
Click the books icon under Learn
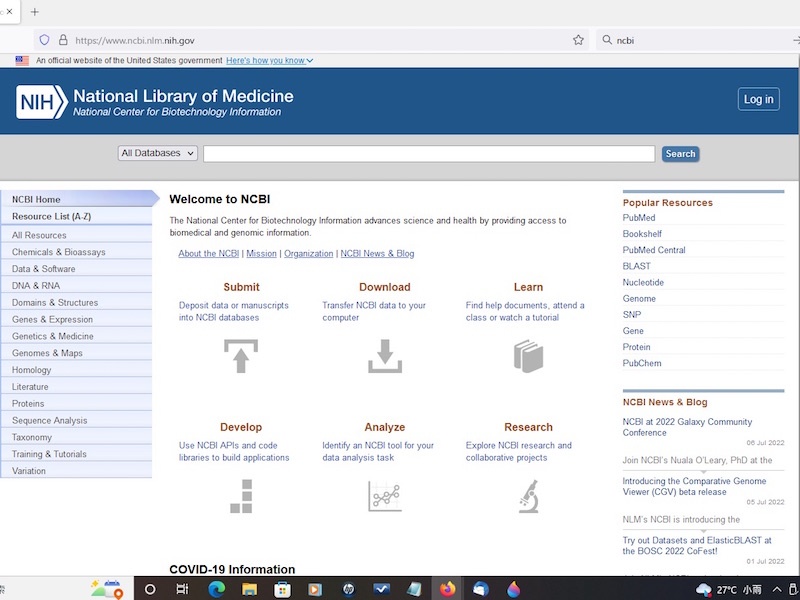click(x=529, y=356)
